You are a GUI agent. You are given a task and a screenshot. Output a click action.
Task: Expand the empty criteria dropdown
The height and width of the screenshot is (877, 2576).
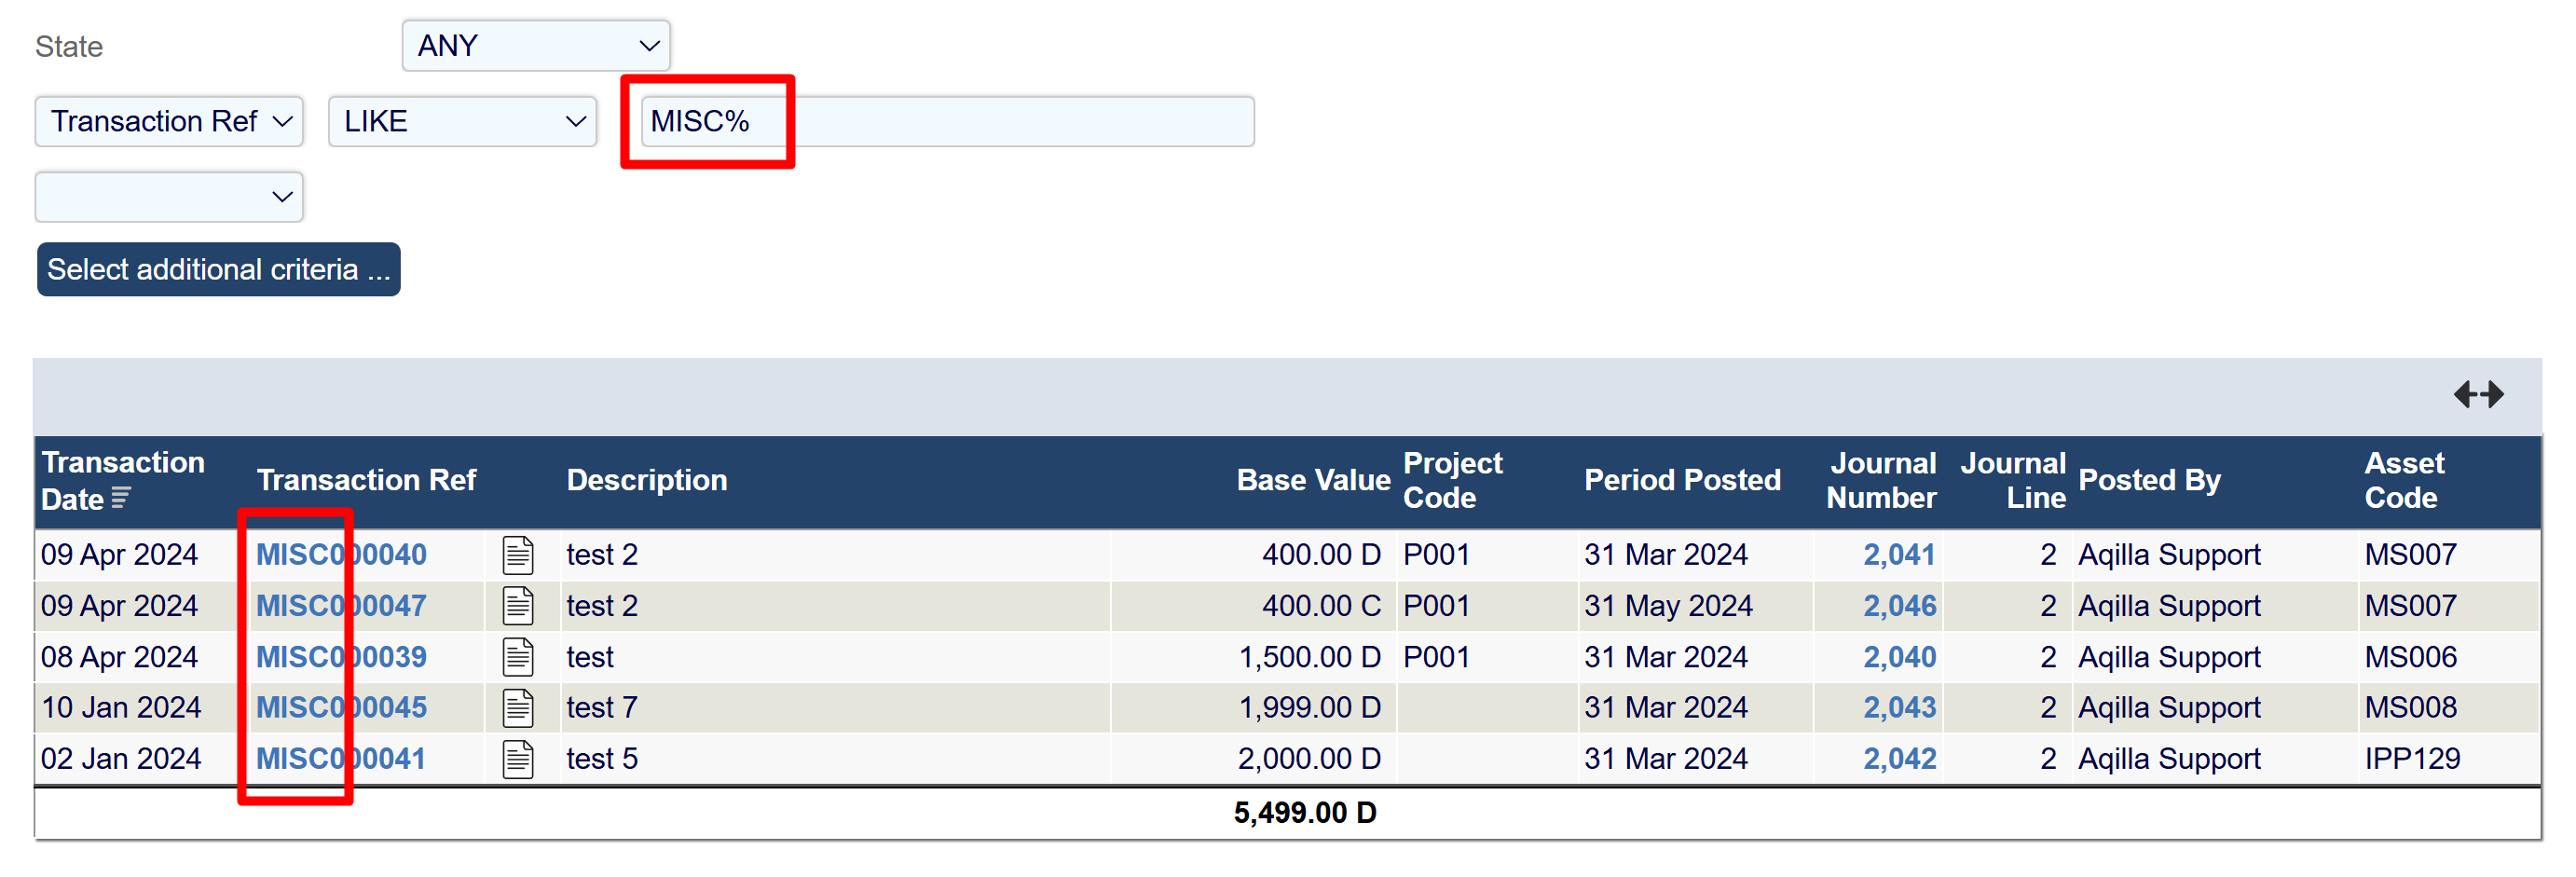[x=169, y=197]
